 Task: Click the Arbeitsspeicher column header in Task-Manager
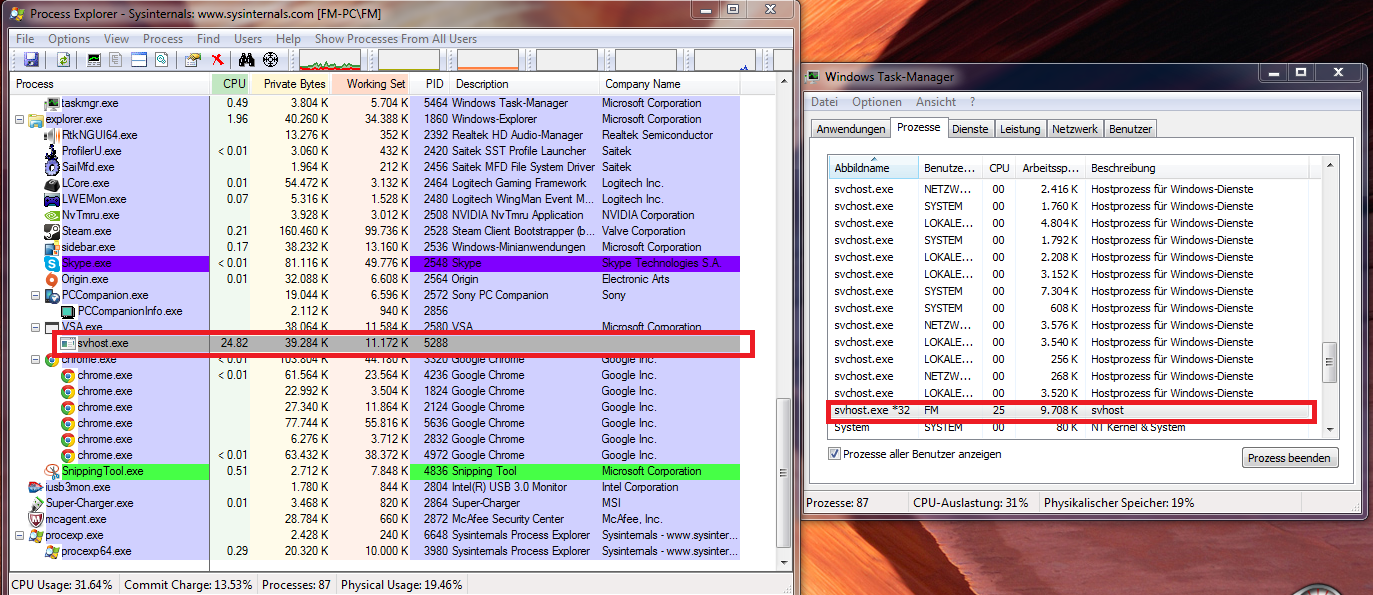click(x=1050, y=168)
